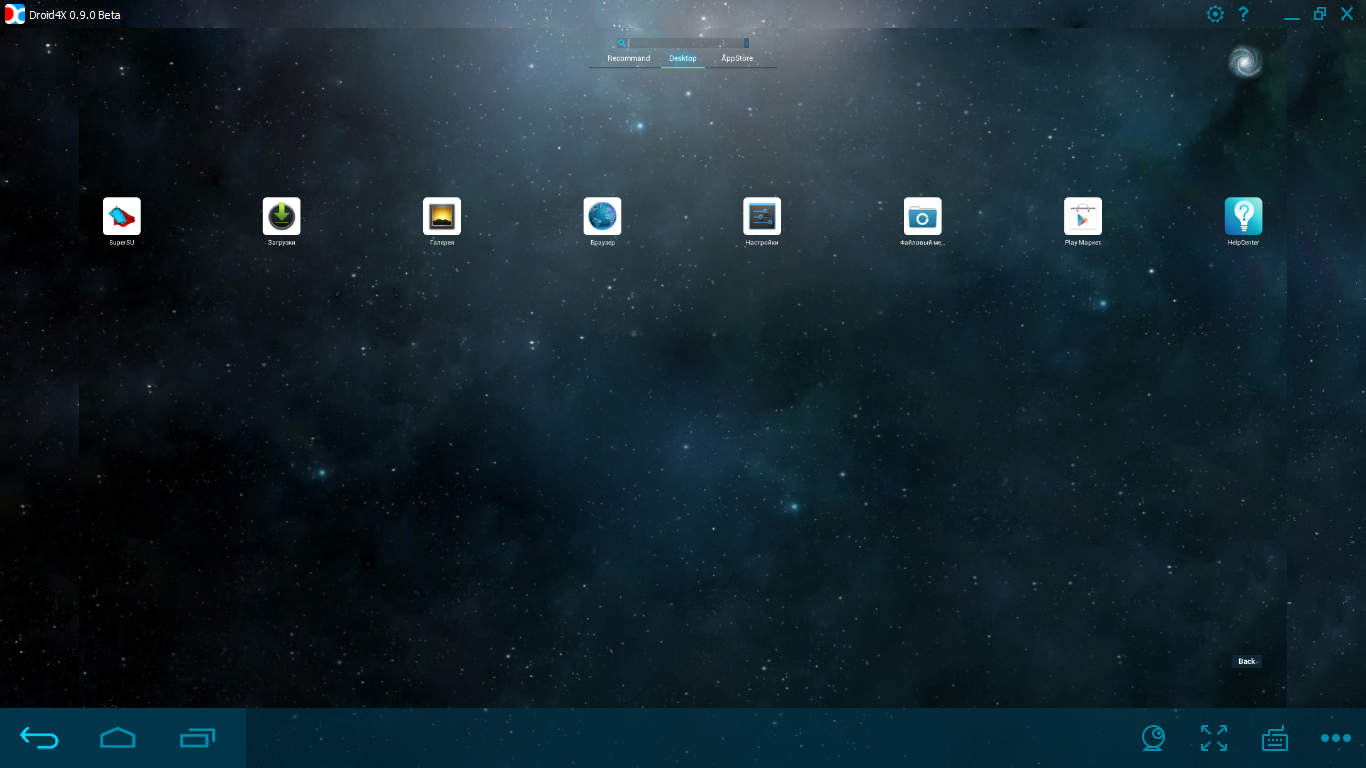
Task: Switch to the AppStore tab
Action: tap(737, 58)
